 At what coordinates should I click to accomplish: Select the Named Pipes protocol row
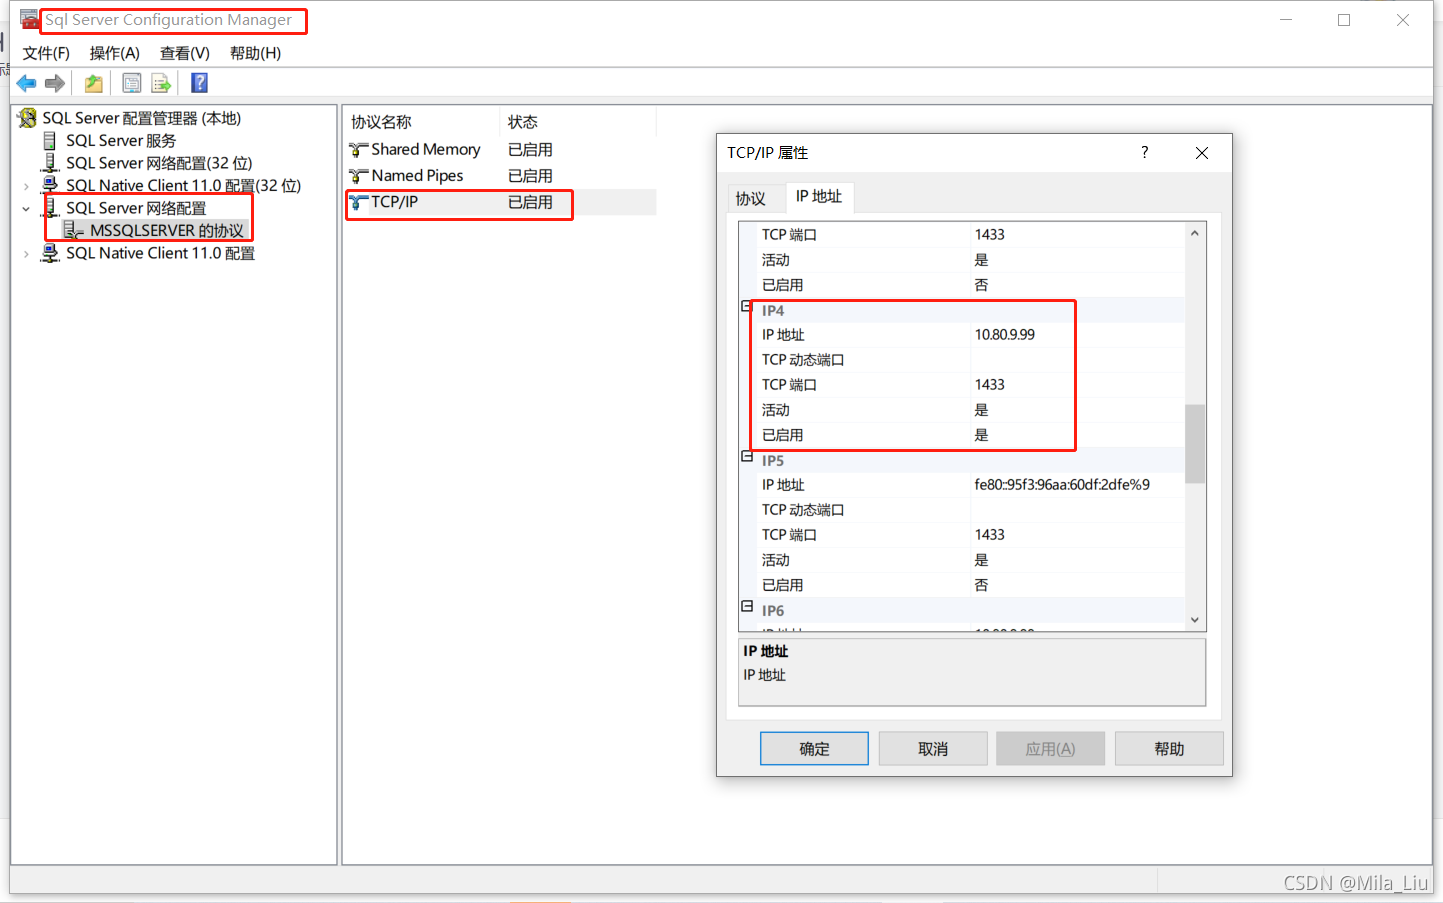pos(500,176)
